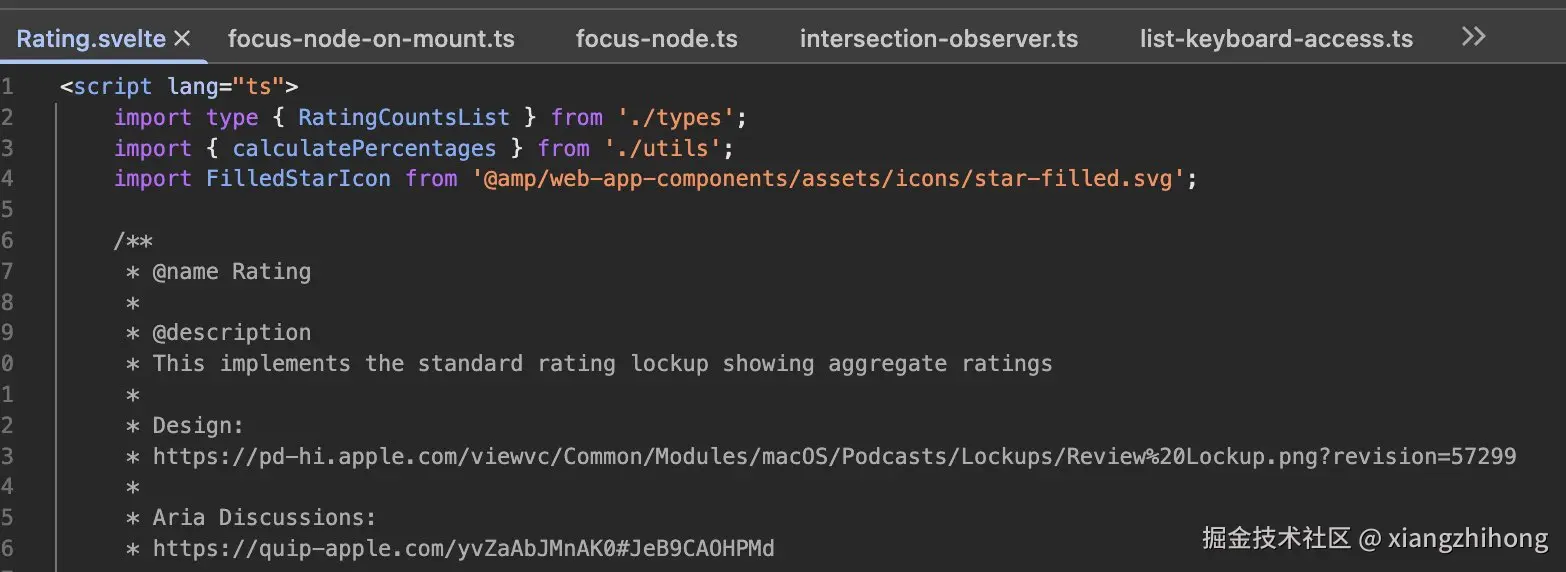Switch to list-keyboard-access.ts tab

1276,39
